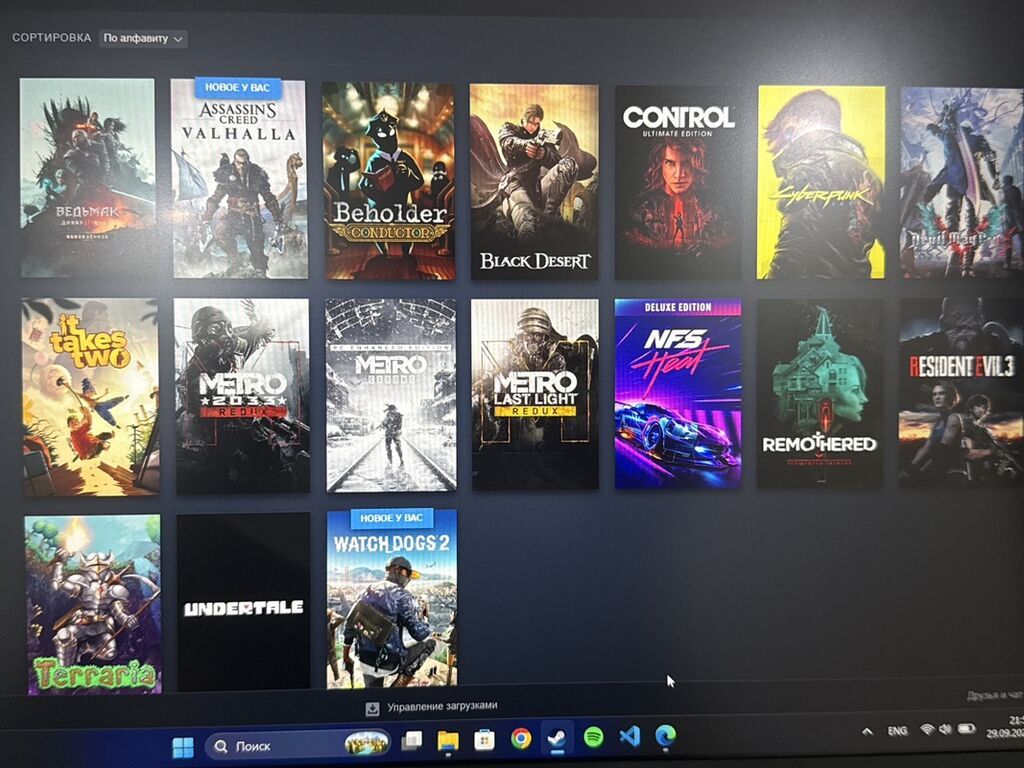The height and width of the screenshot is (768, 1024).
Task: Open the Remothered game cover
Action: [x=820, y=393]
